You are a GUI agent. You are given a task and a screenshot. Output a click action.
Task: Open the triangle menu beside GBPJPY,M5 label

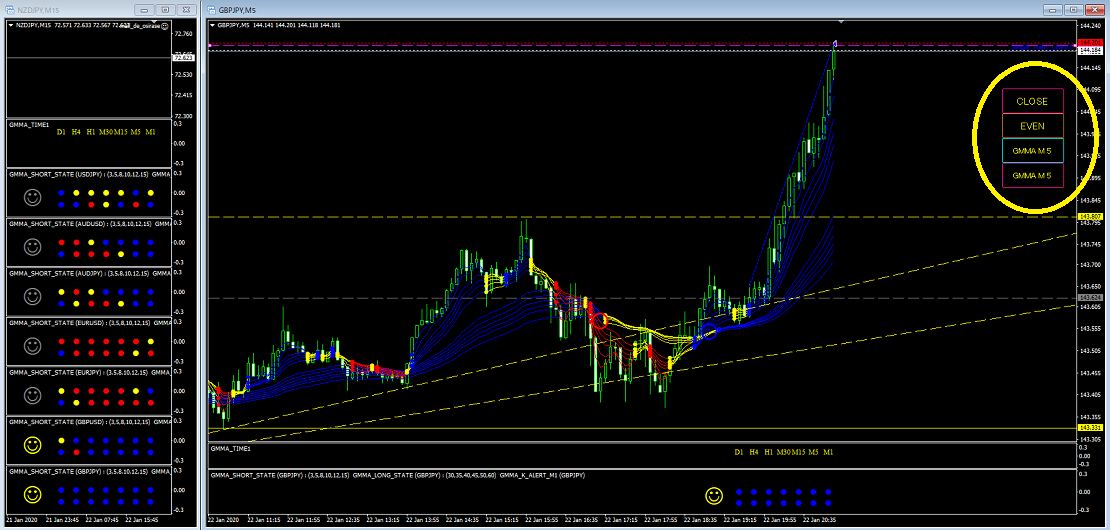coord(213,25)
